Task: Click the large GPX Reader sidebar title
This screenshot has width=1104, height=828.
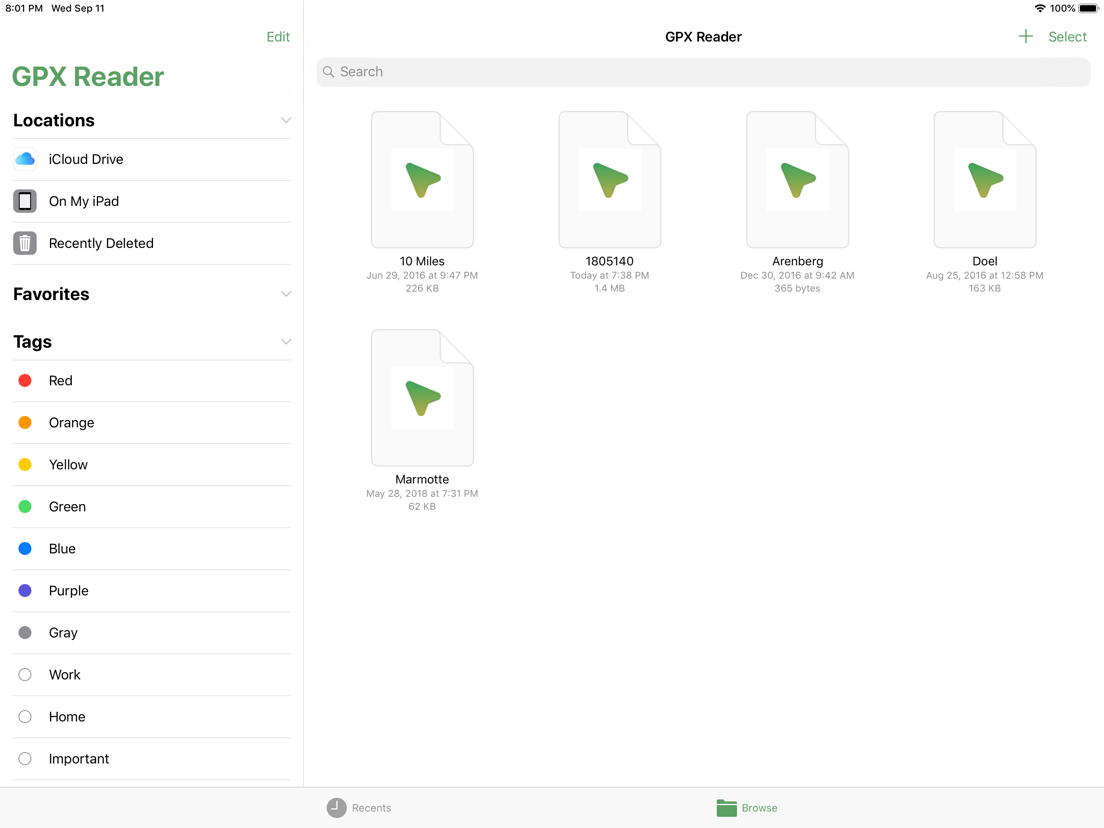Action: 88,77
